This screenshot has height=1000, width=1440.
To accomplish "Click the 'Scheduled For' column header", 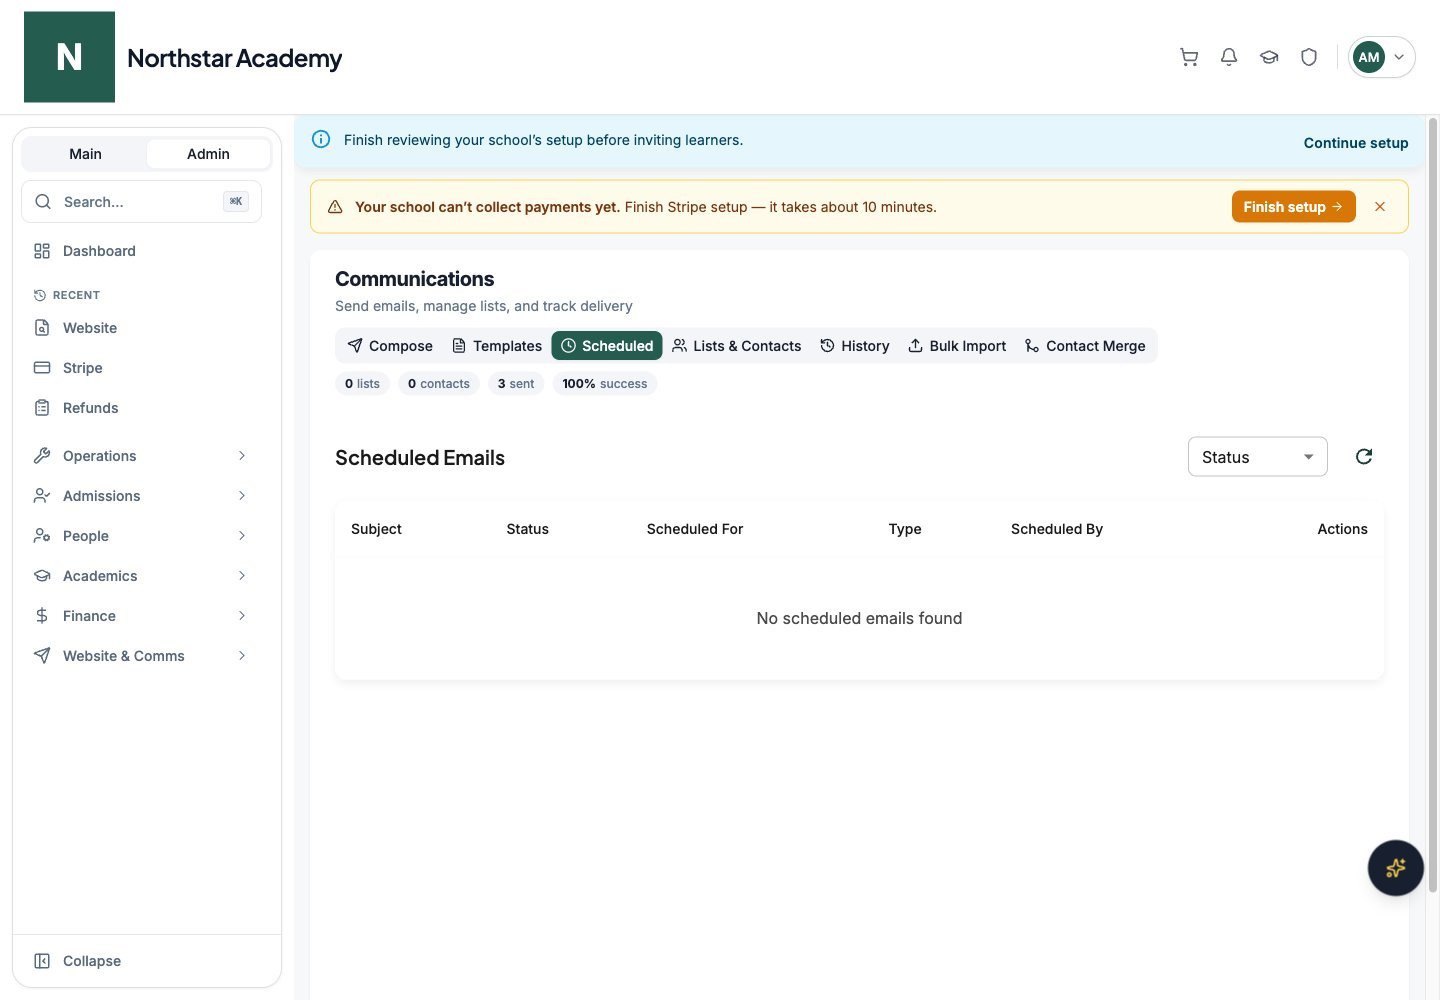I will pyautogui.click(x=695, y=529).
